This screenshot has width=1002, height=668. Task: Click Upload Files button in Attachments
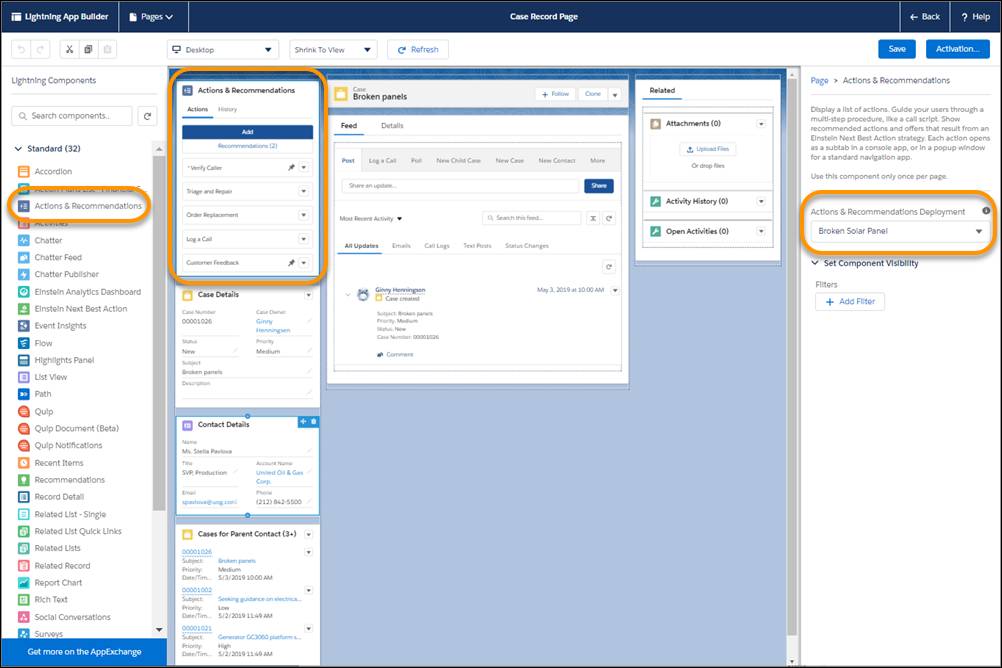[x=707, y=149]
